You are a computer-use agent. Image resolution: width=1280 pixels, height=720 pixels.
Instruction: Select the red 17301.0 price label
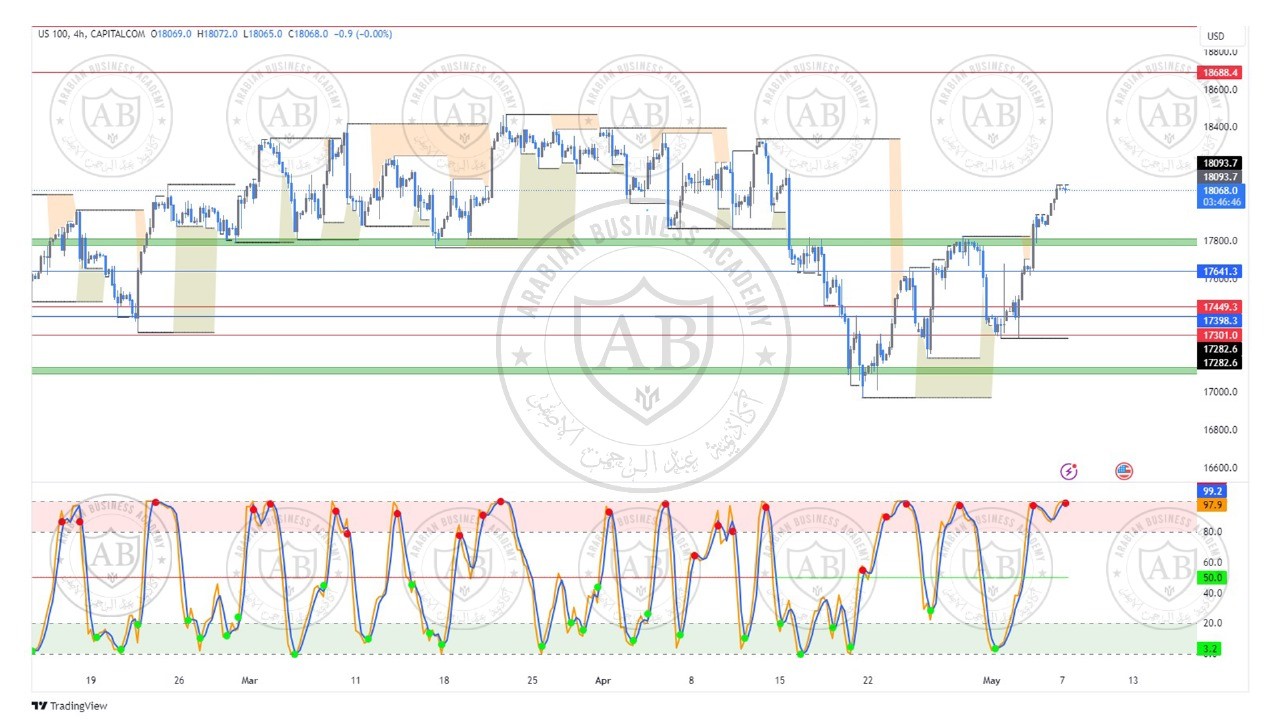(x=1220, y=335)
